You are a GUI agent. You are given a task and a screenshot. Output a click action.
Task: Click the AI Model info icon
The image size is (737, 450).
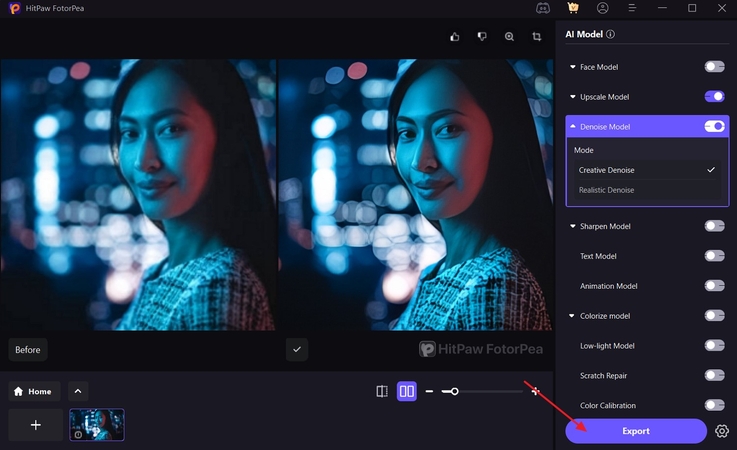pyautogui.click(x=610, y=34)
